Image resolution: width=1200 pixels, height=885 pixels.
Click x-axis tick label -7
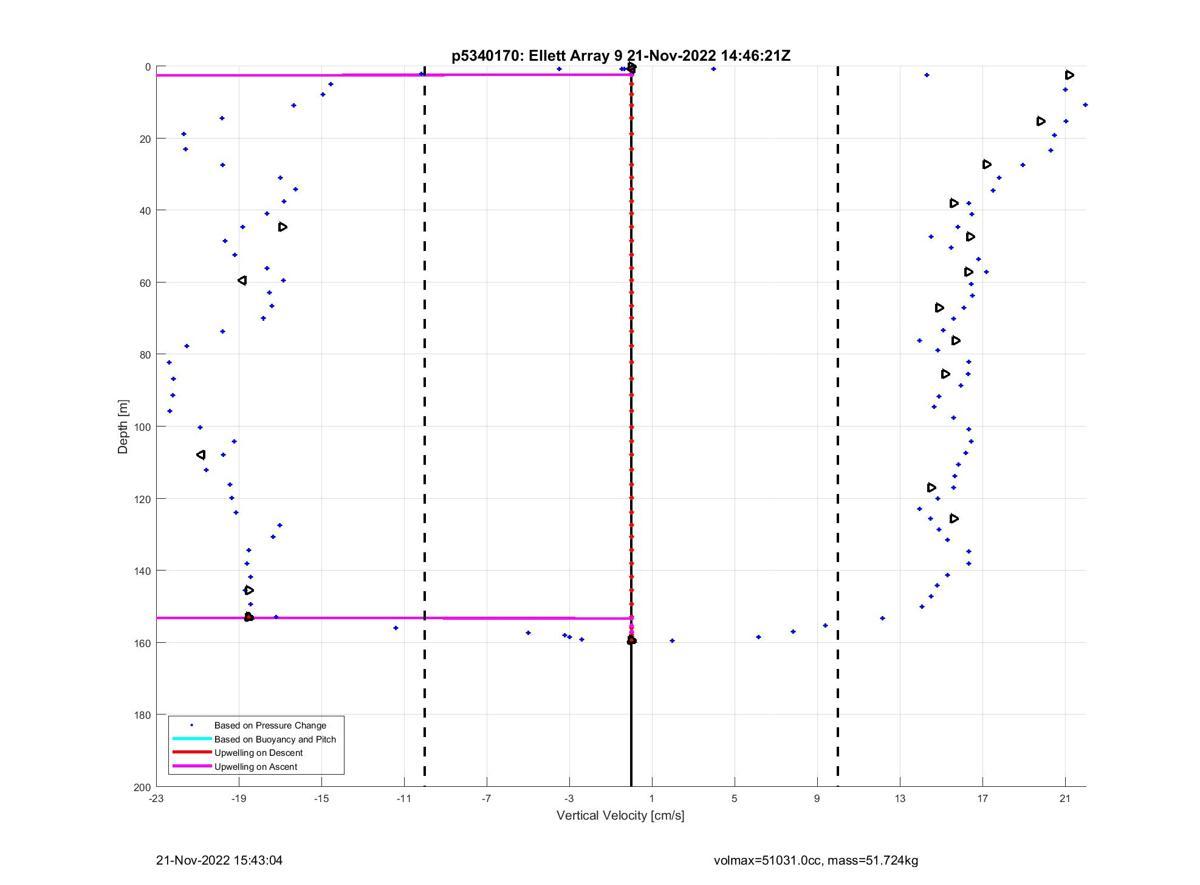click(x=487, y=799)
